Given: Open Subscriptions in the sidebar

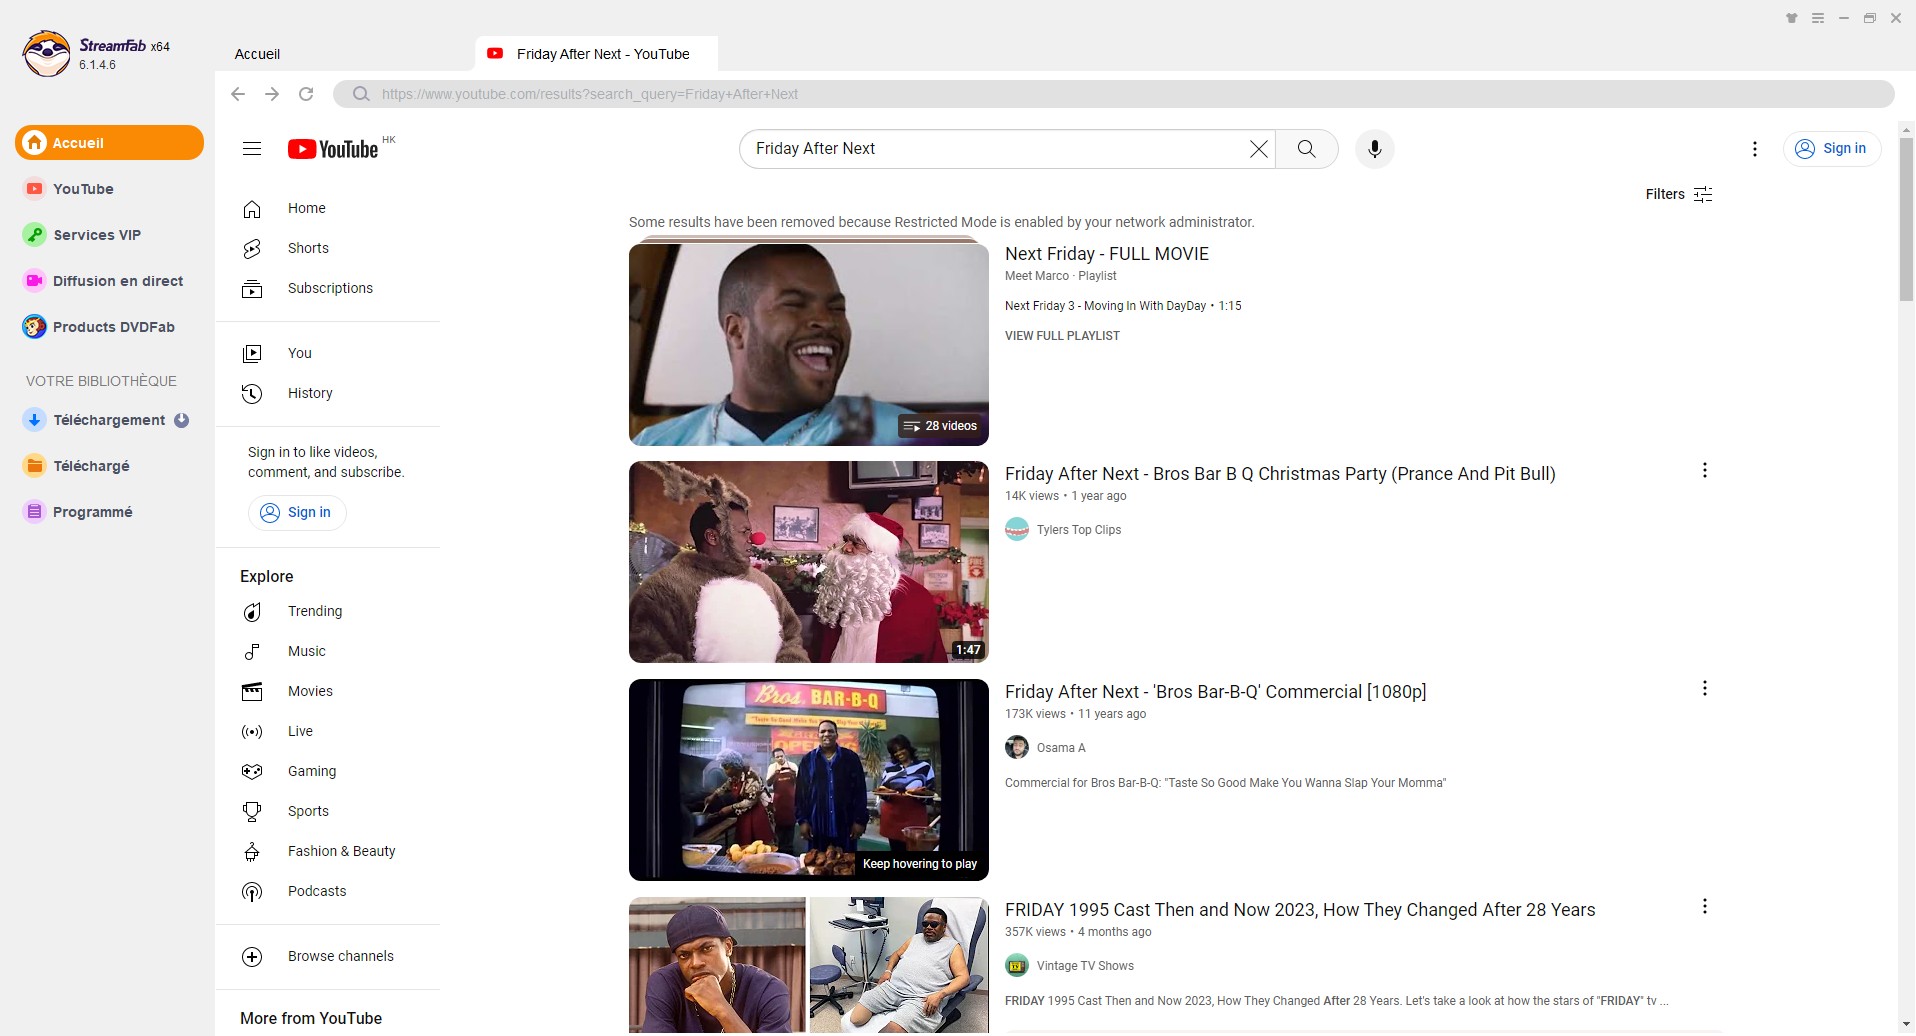Looking at the screenshot, I should pos(328,288).
